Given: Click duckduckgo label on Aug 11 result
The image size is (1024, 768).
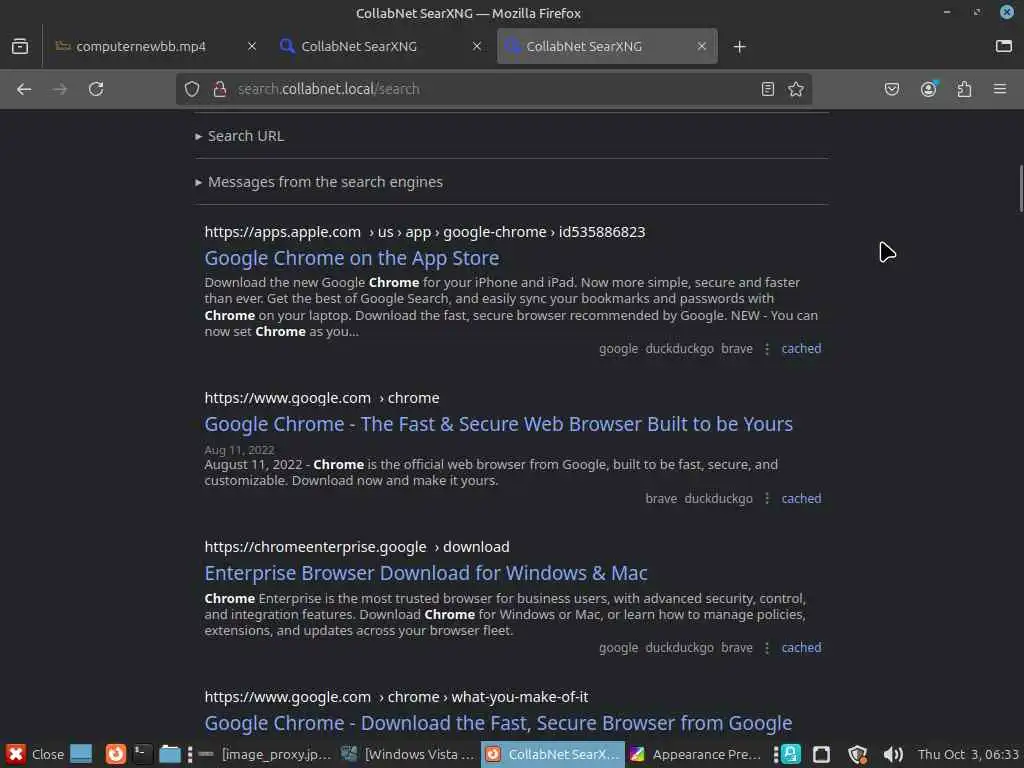Looking at the screenshot, I should pyautogui.click(x=718, y=498).
